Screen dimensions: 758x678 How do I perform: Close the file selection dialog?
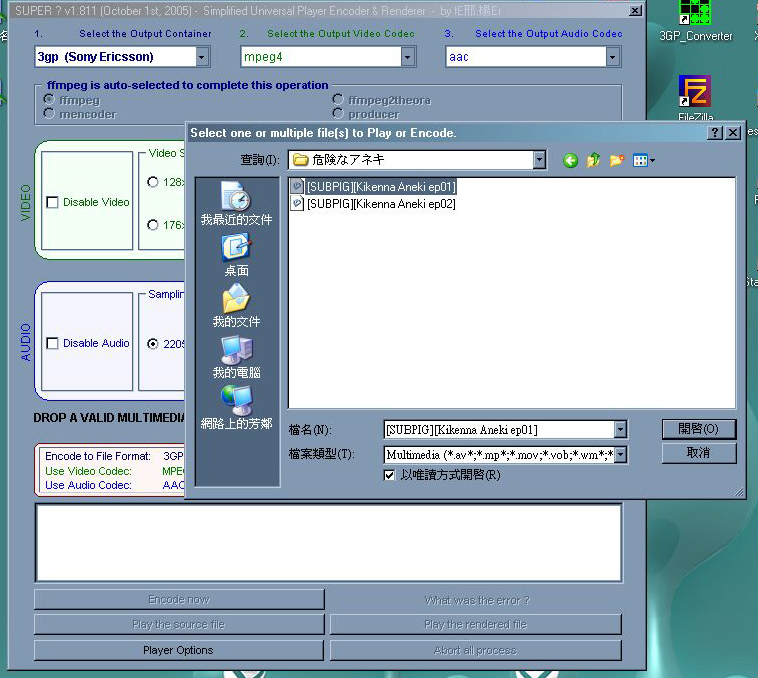[733, 133]
